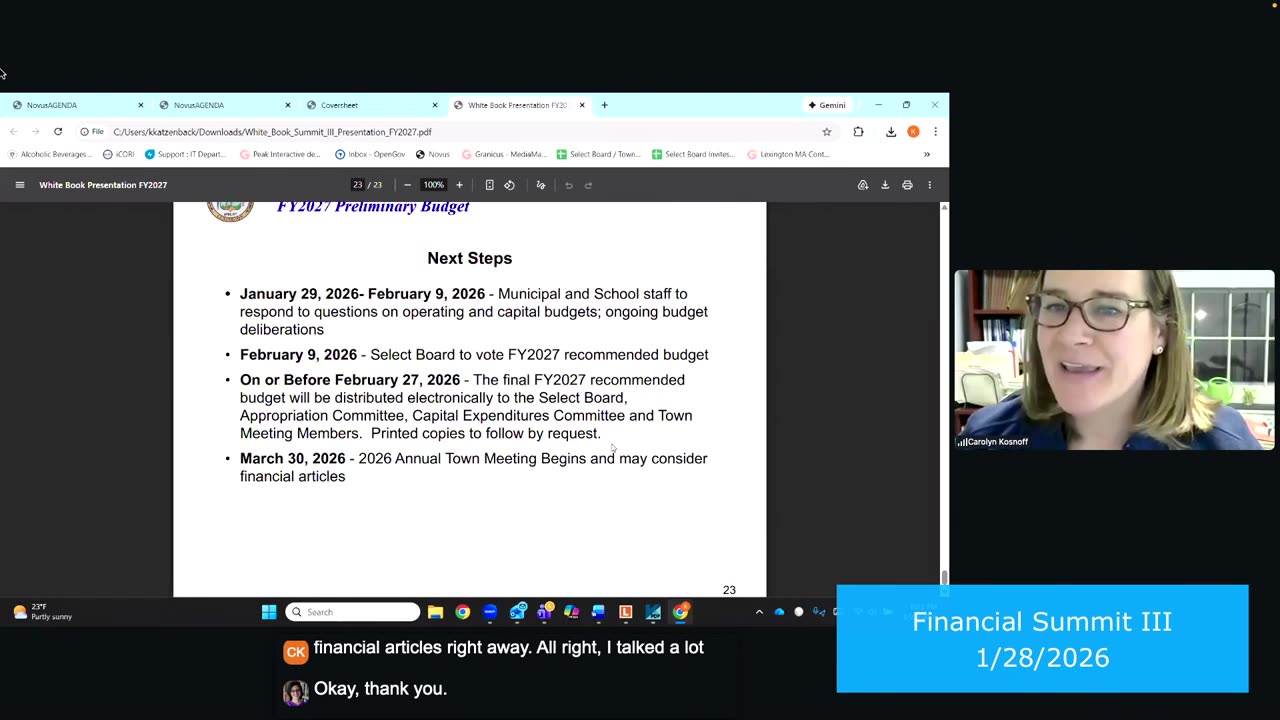Zoom out the PDF with the minus button

click(x=407, y=185)
